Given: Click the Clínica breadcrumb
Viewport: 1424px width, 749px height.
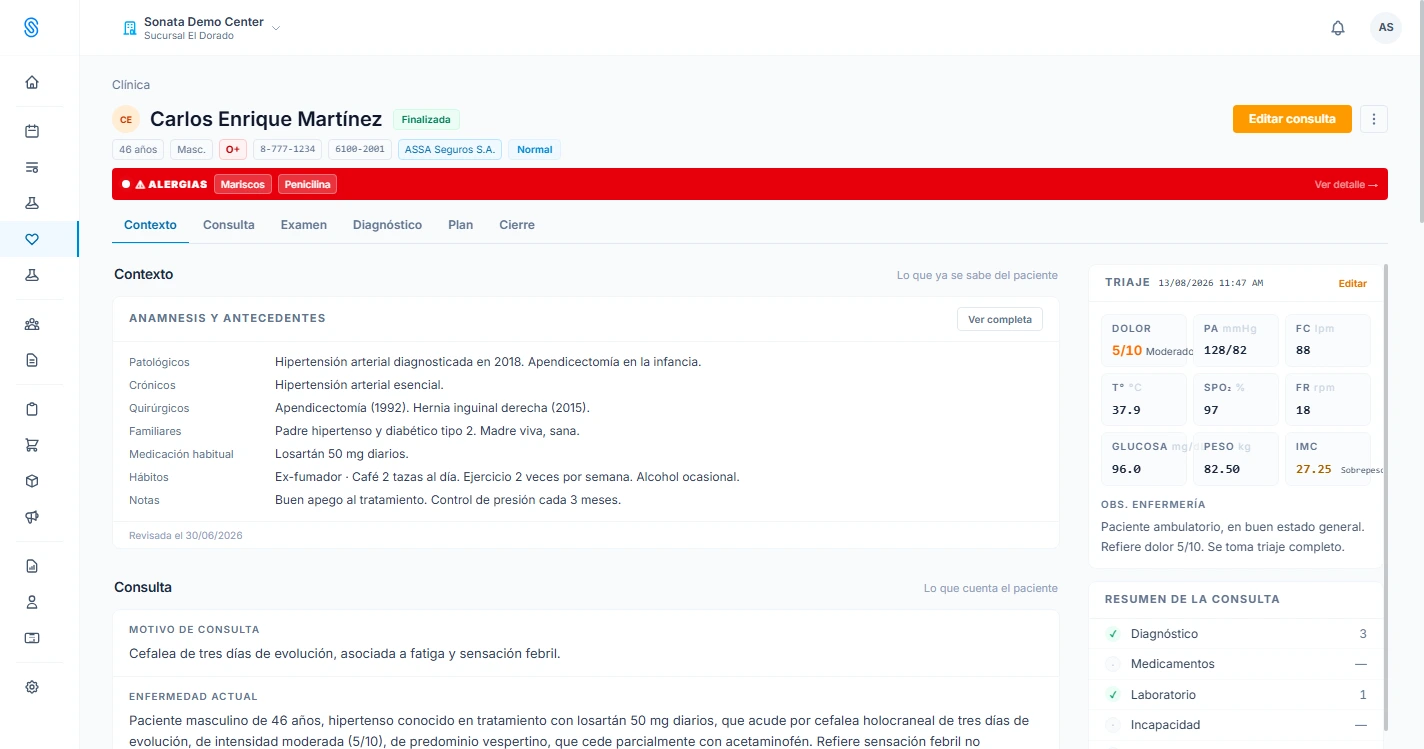Looking at the screenshot, I should [131, 85].
